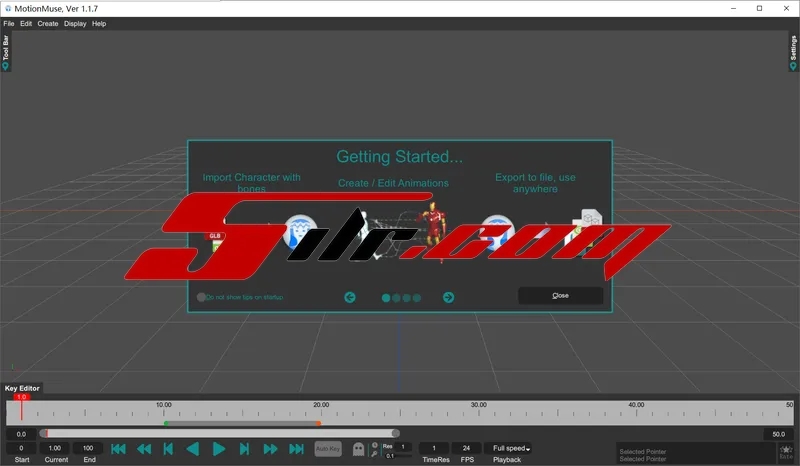
Task: Click the Rate star icon
Action: click(786, 452)
